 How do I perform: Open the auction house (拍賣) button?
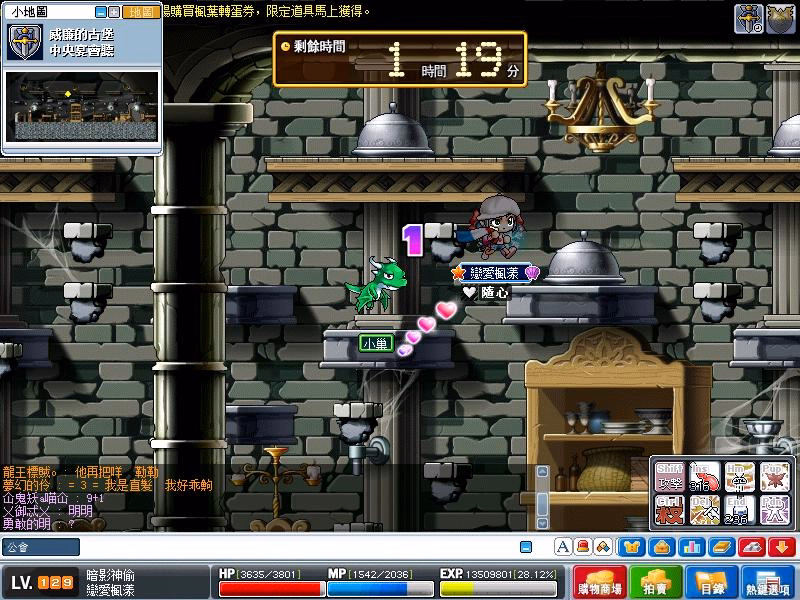(x=655, y=583)
